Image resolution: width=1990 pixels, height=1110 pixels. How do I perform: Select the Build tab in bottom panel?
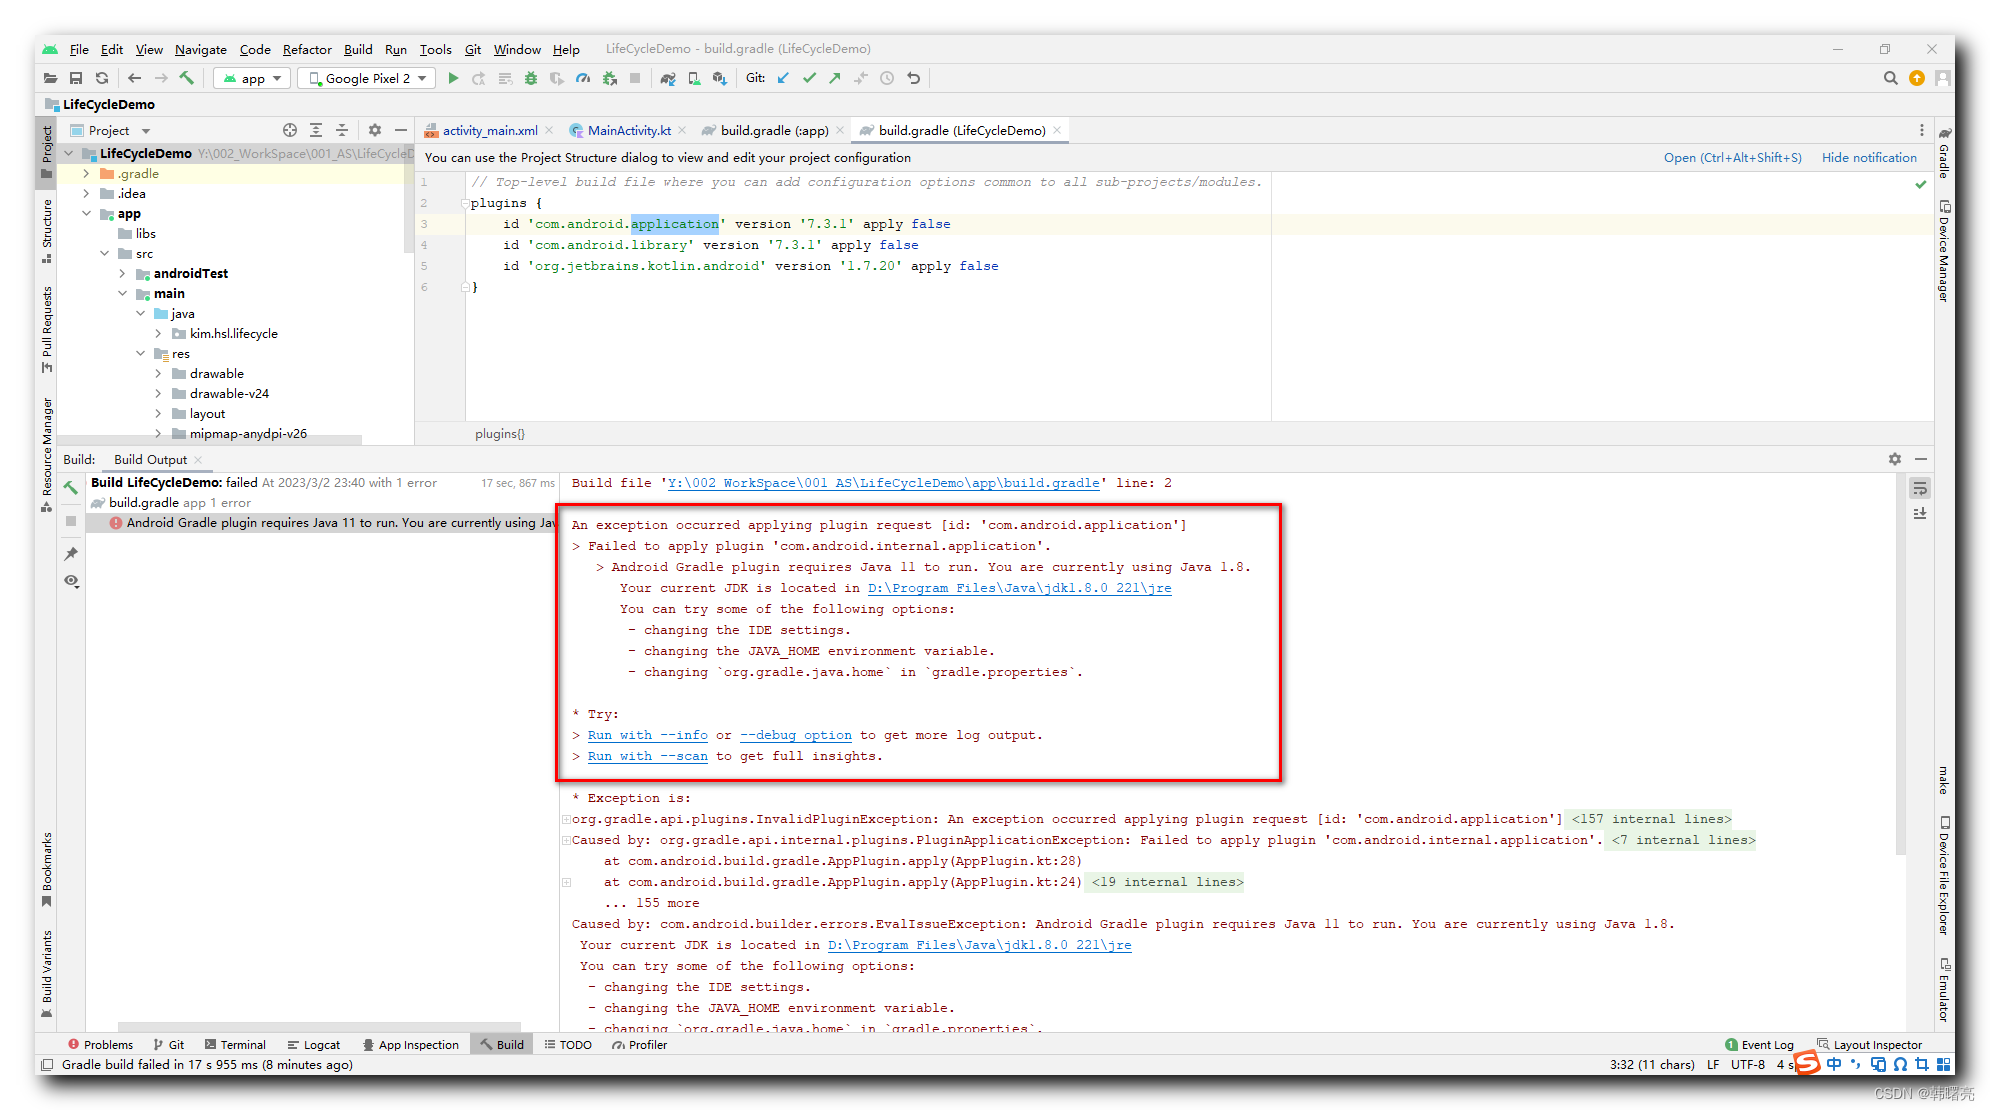click(507, 1044)
